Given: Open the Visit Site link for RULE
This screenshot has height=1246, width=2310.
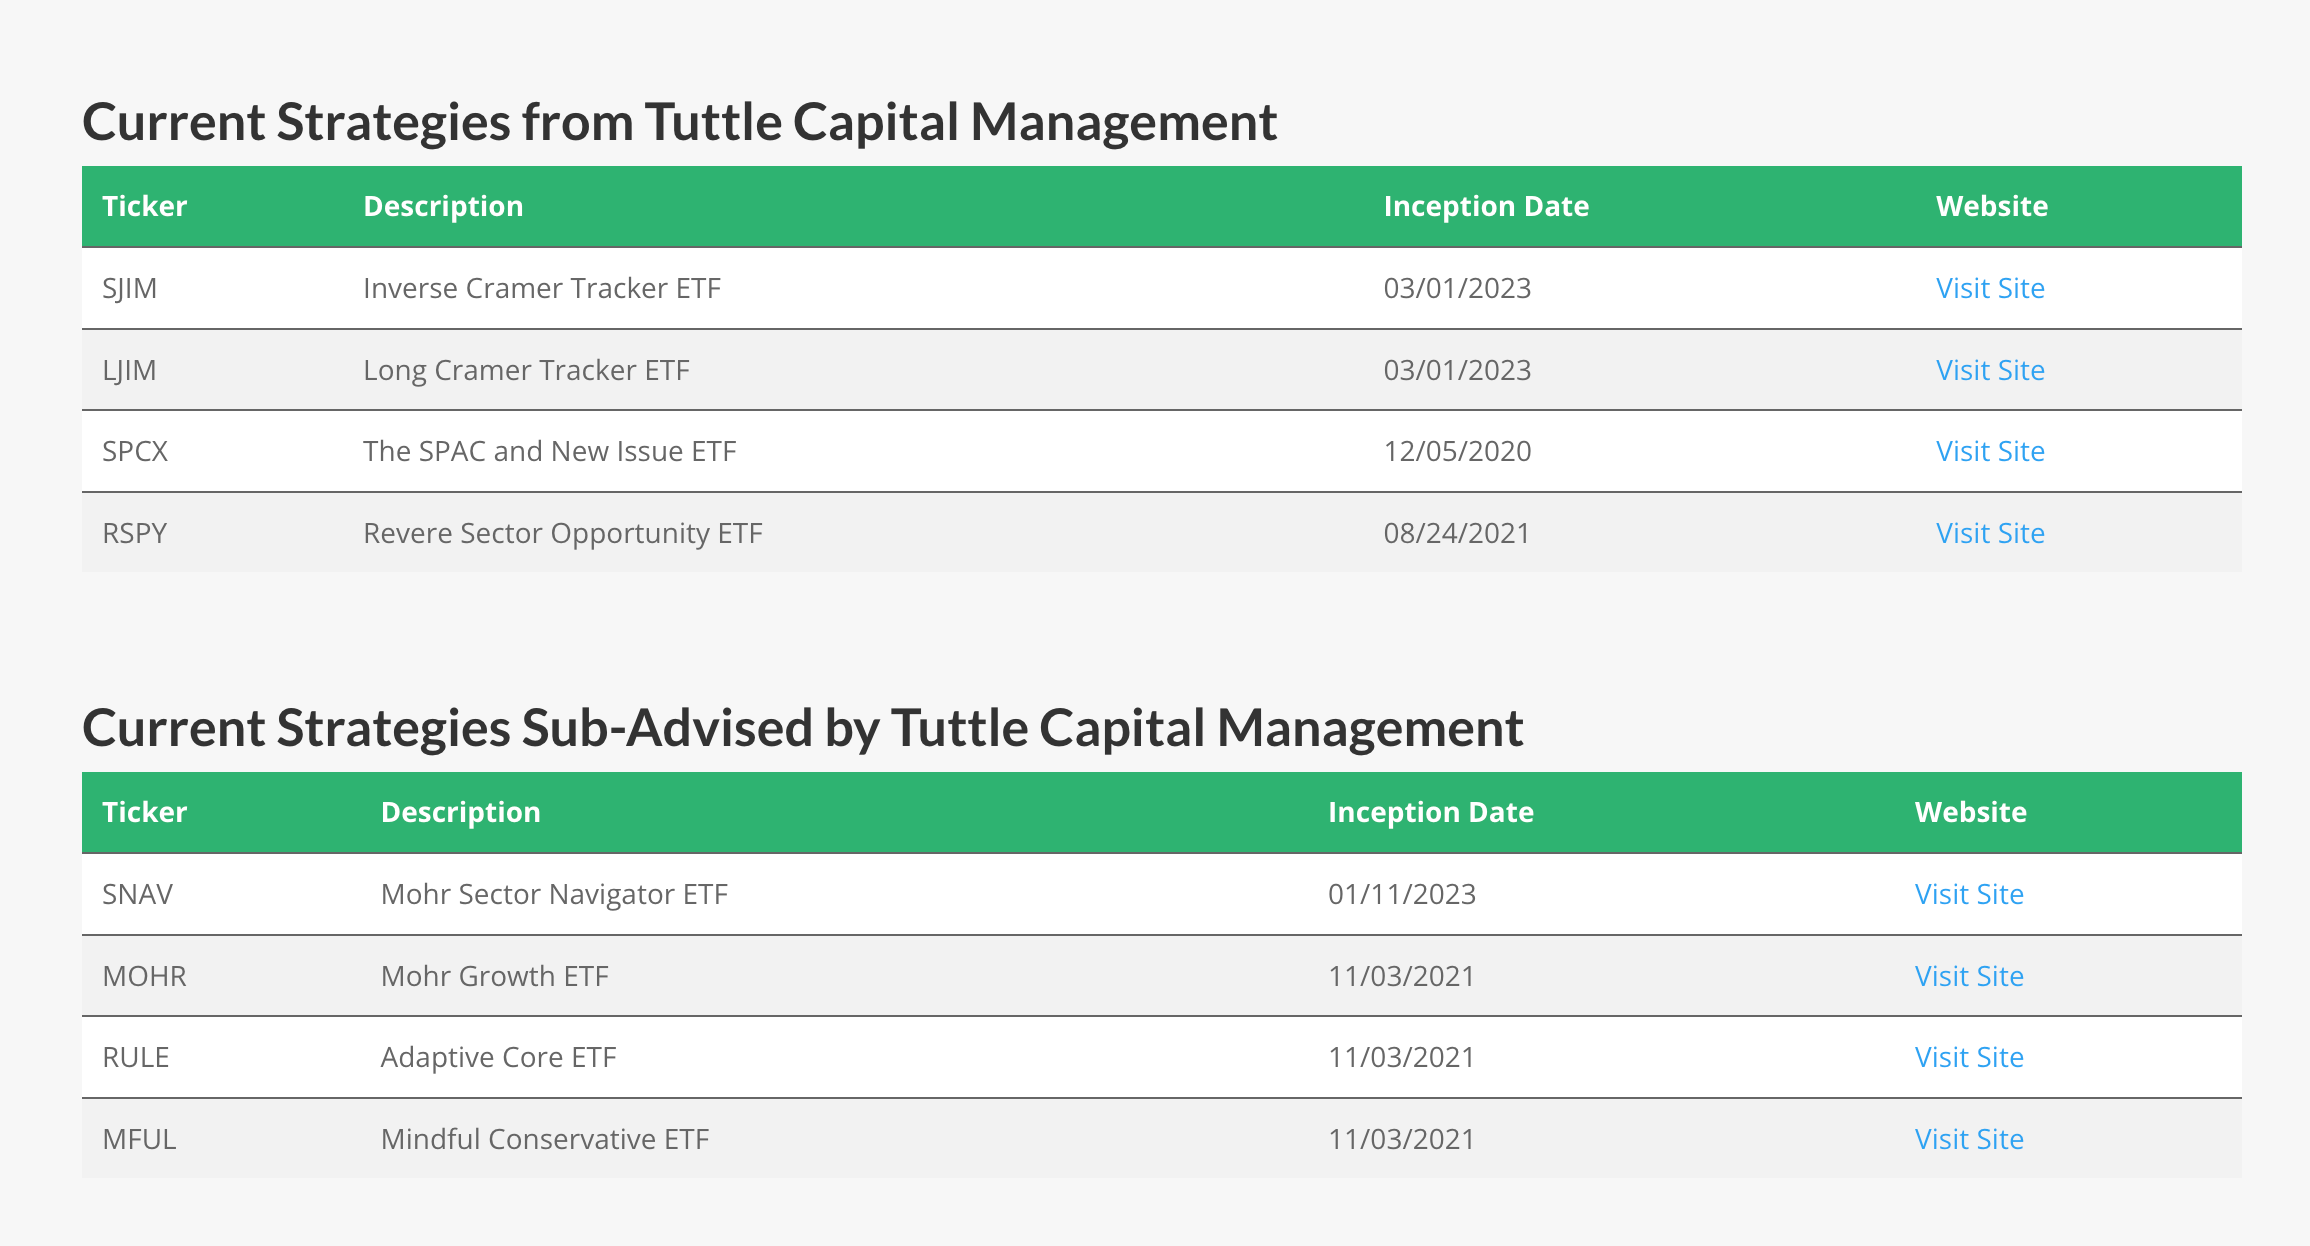Looking at the screenshot, I should point(1968,1057).
